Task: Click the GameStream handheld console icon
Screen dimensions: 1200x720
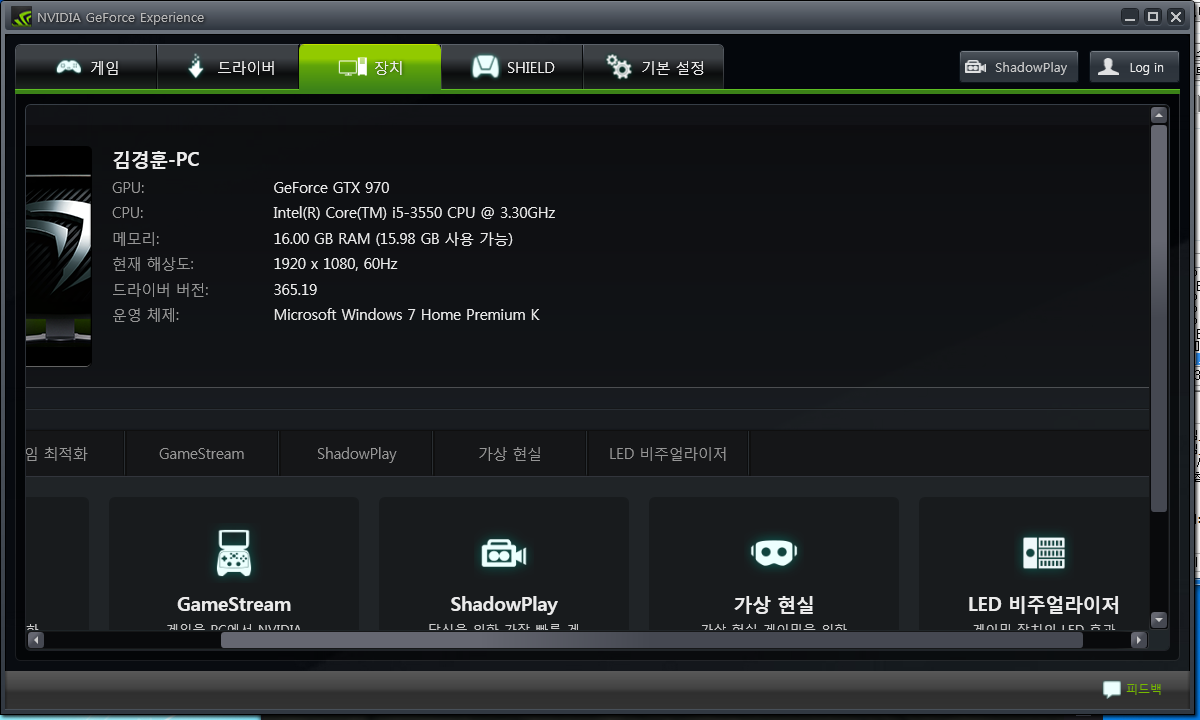Action: coord(234,552)
